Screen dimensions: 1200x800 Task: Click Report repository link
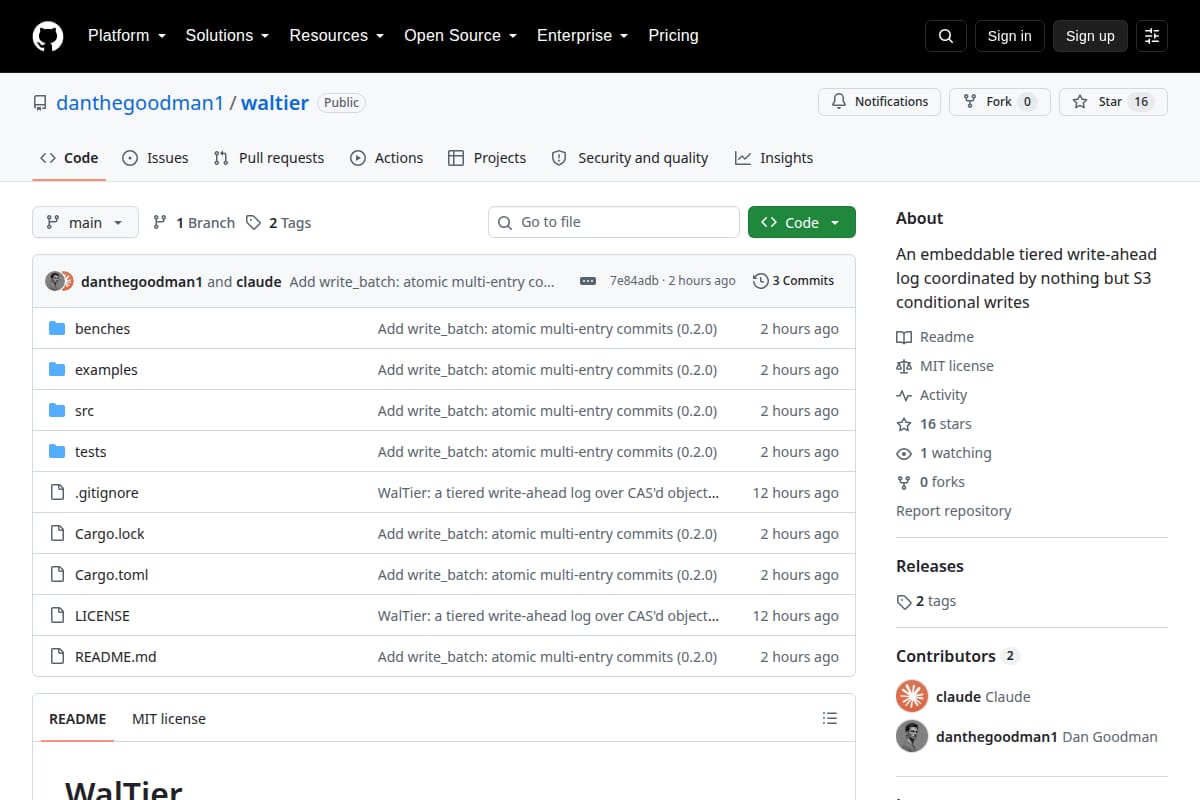click(x=954, y=511)
